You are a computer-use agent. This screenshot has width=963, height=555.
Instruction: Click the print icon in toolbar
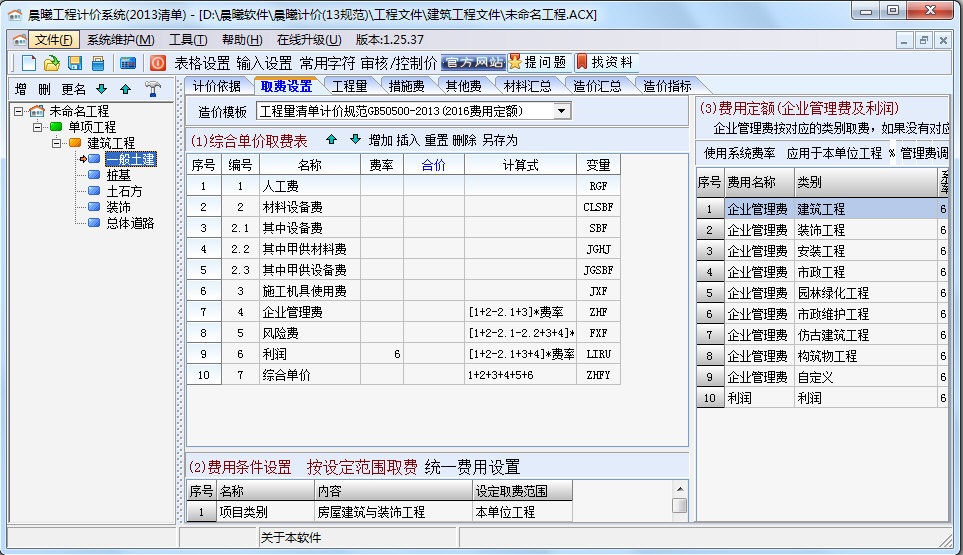[x=98, y=63]
